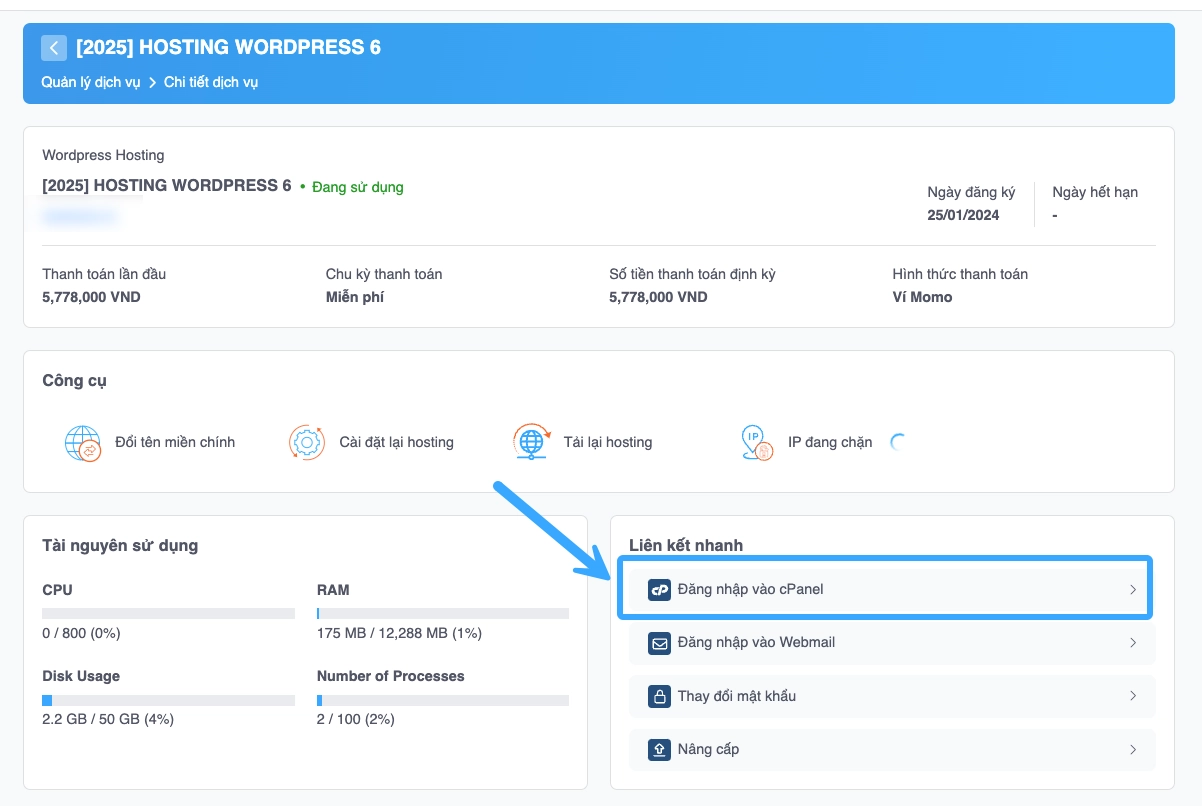This screenshot has height=806, width=1202.
Task: Click the Disk Usage progress bar
Action: [168, 699]
